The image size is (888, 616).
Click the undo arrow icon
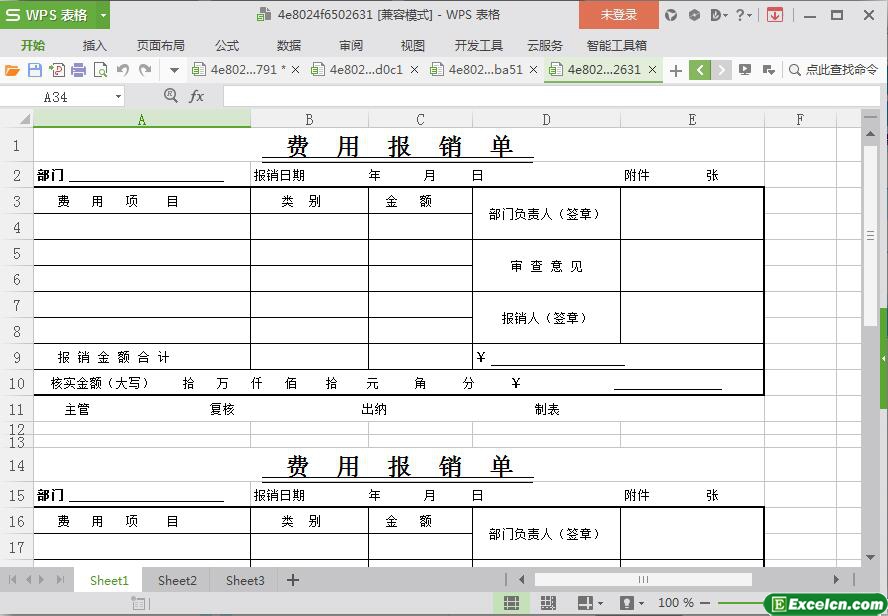coord(123,70)
